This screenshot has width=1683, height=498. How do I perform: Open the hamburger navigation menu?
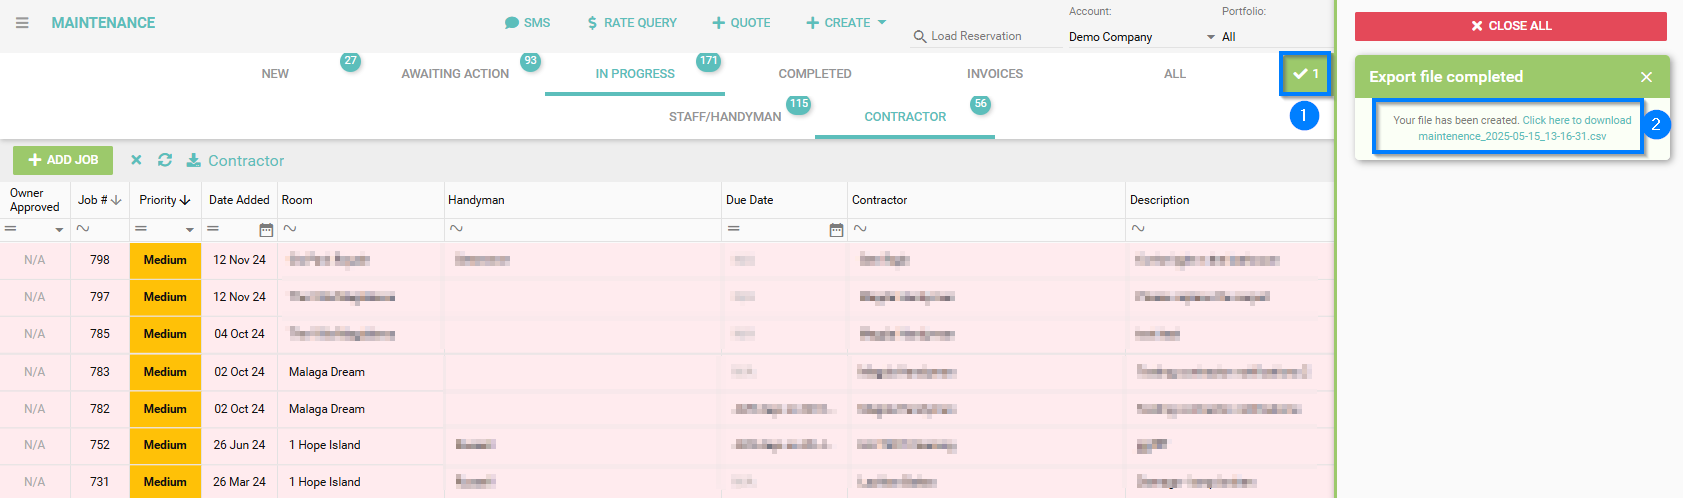(22, 23)
